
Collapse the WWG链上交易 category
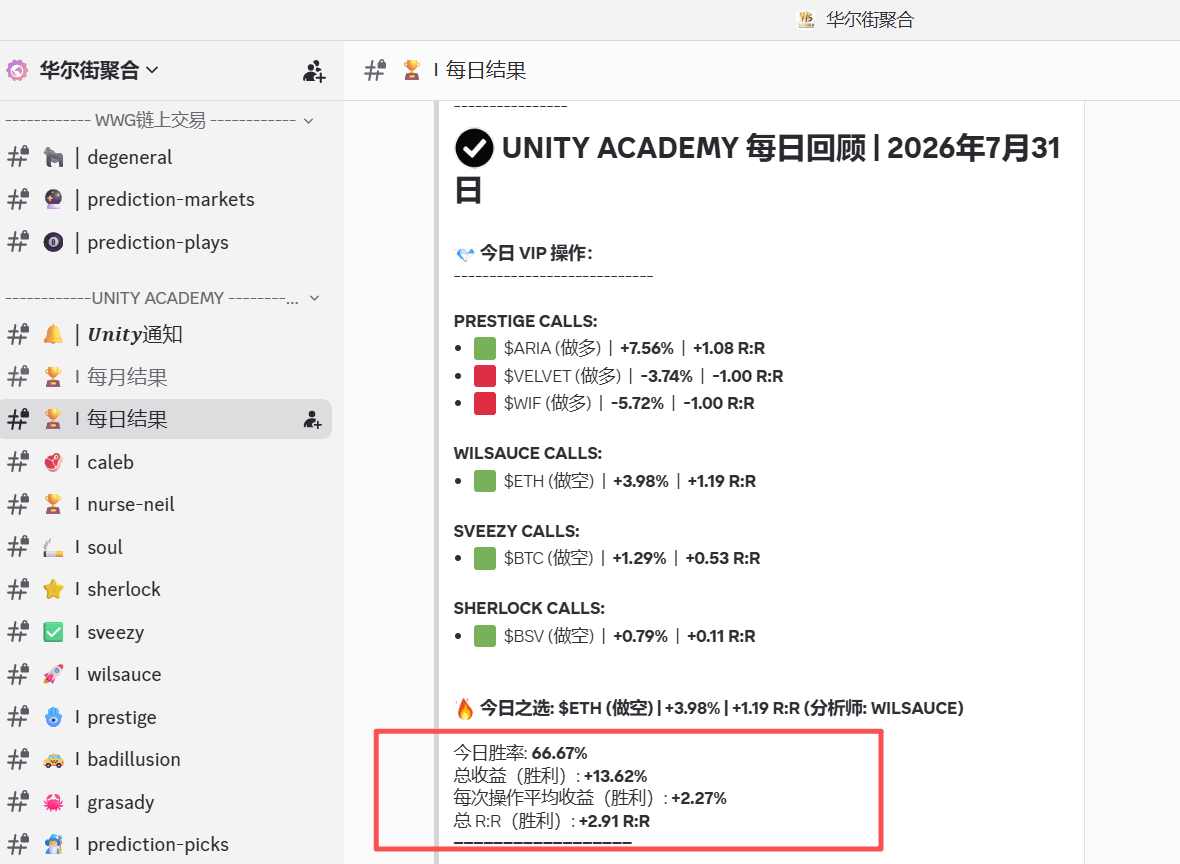pyautogui.click(x=308, y=120)
